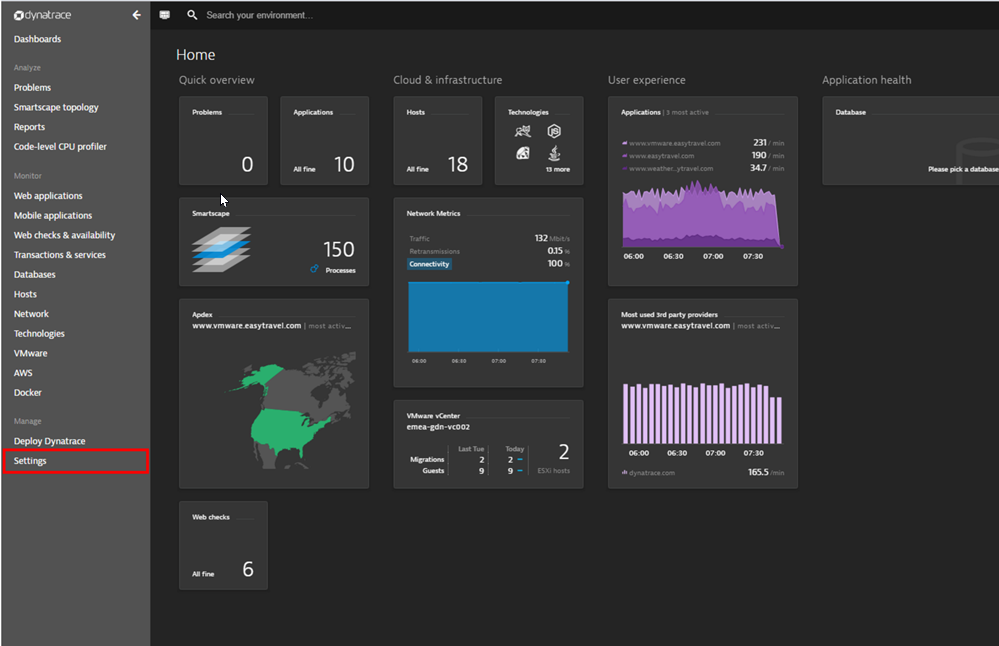Click the blue connectivity chart
999x646 pixels.
[x=488, y=317]
